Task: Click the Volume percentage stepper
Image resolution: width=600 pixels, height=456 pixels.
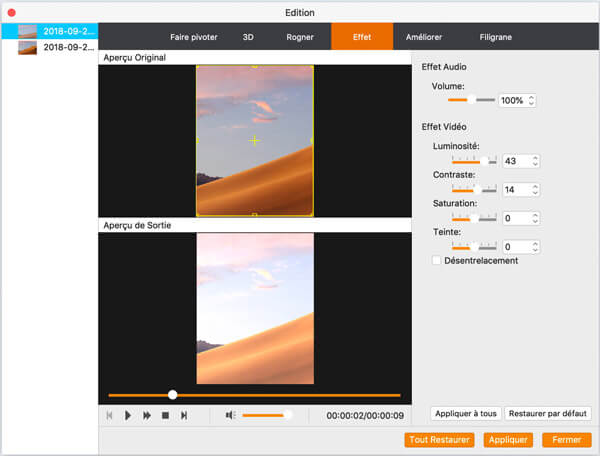Action: [x=532, y=101]
